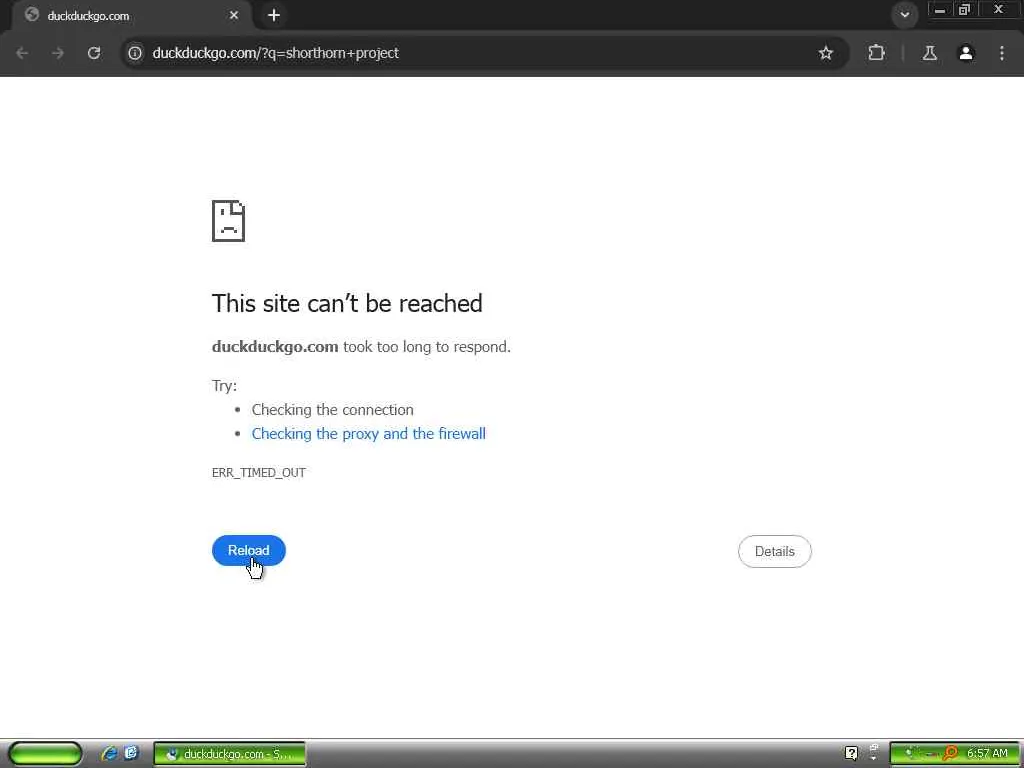Open Chrome's three-dot menu
1024x768 pixels.
[1002, 53]
